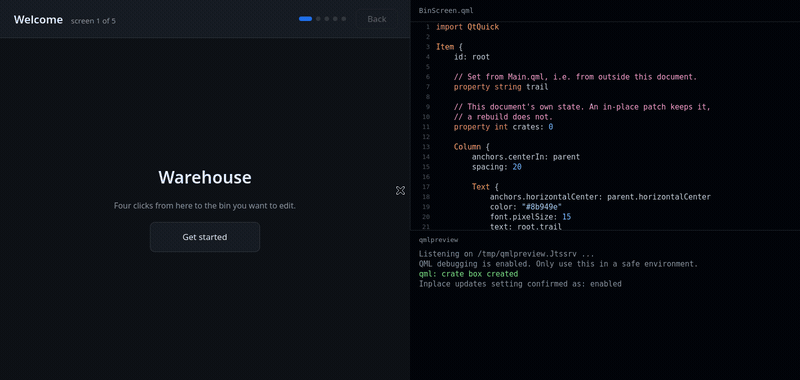Click code line 'anchors.horizontalCenter: parent.horizontalCenter'

(600, 197)
